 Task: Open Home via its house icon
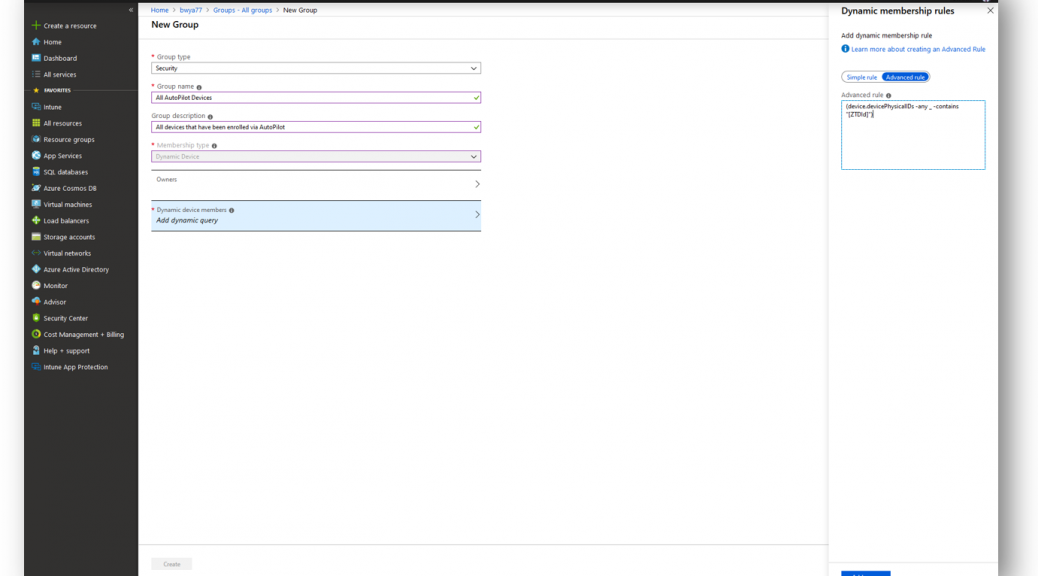tap(36, 42)
